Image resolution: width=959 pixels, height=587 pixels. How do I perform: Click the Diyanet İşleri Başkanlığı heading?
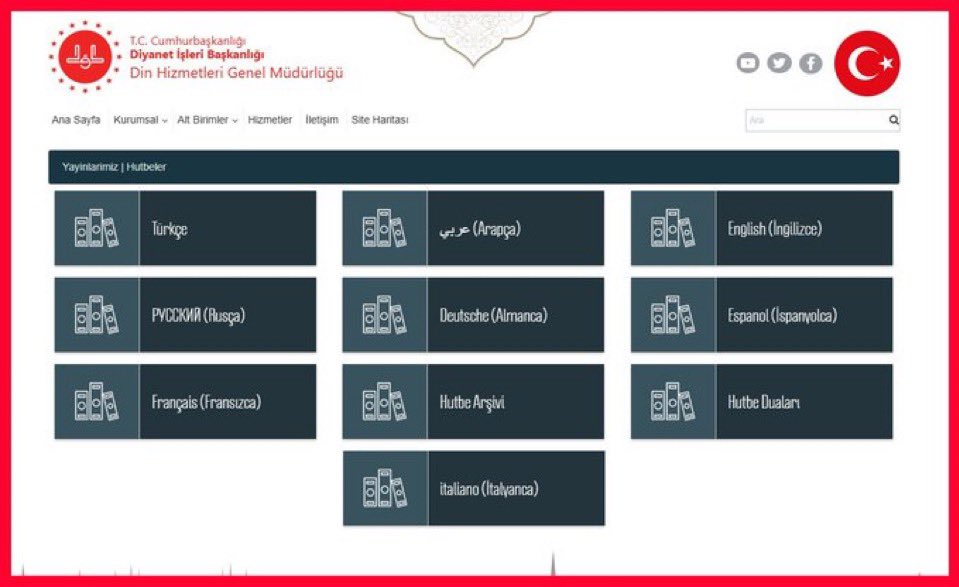(x=197, y=54)
